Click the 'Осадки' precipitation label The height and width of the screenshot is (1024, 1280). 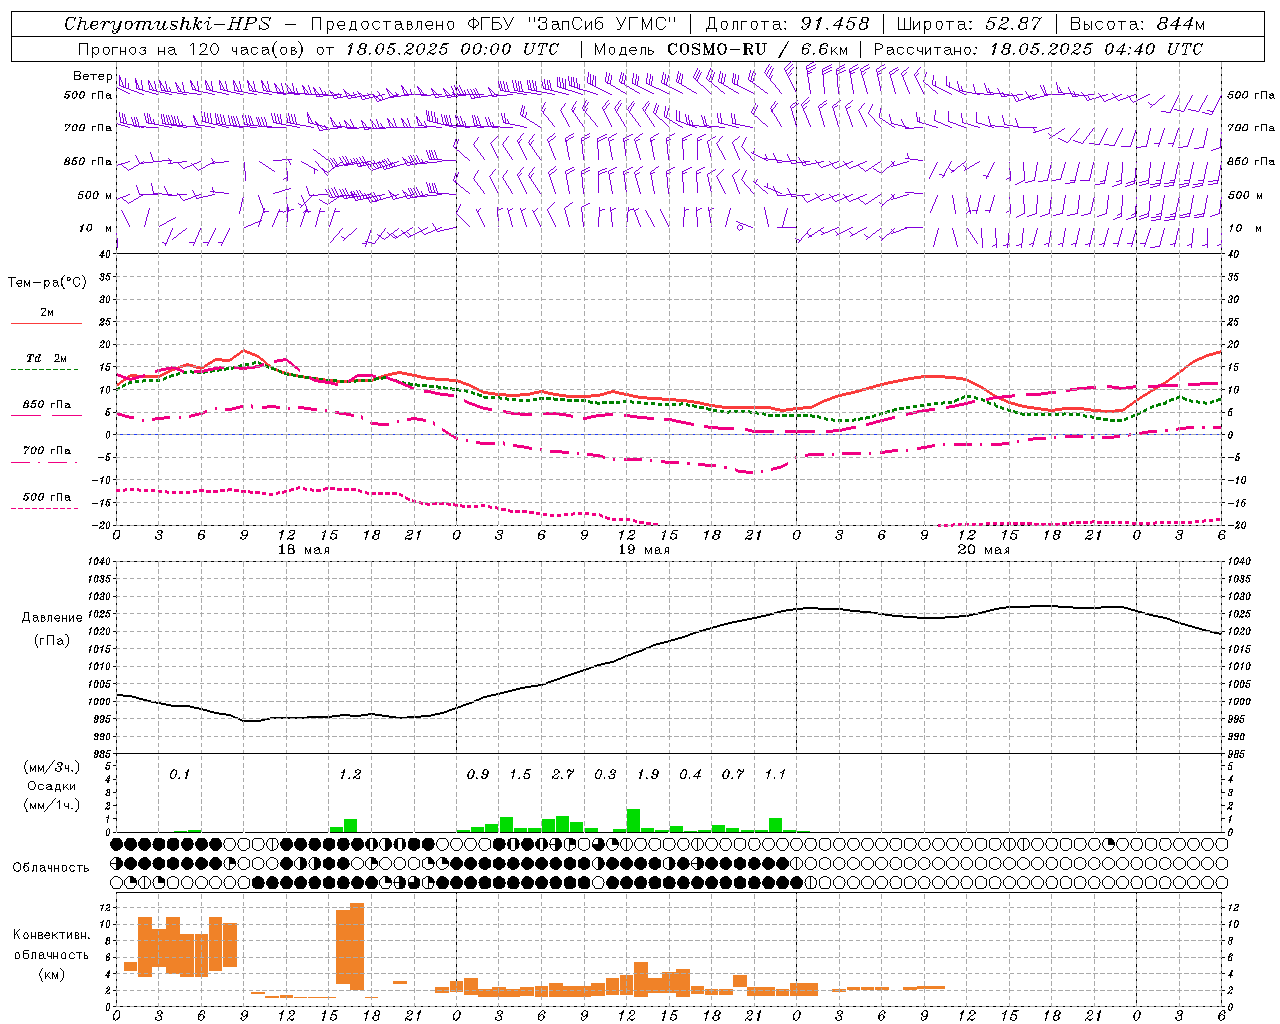tap(52, 786)
